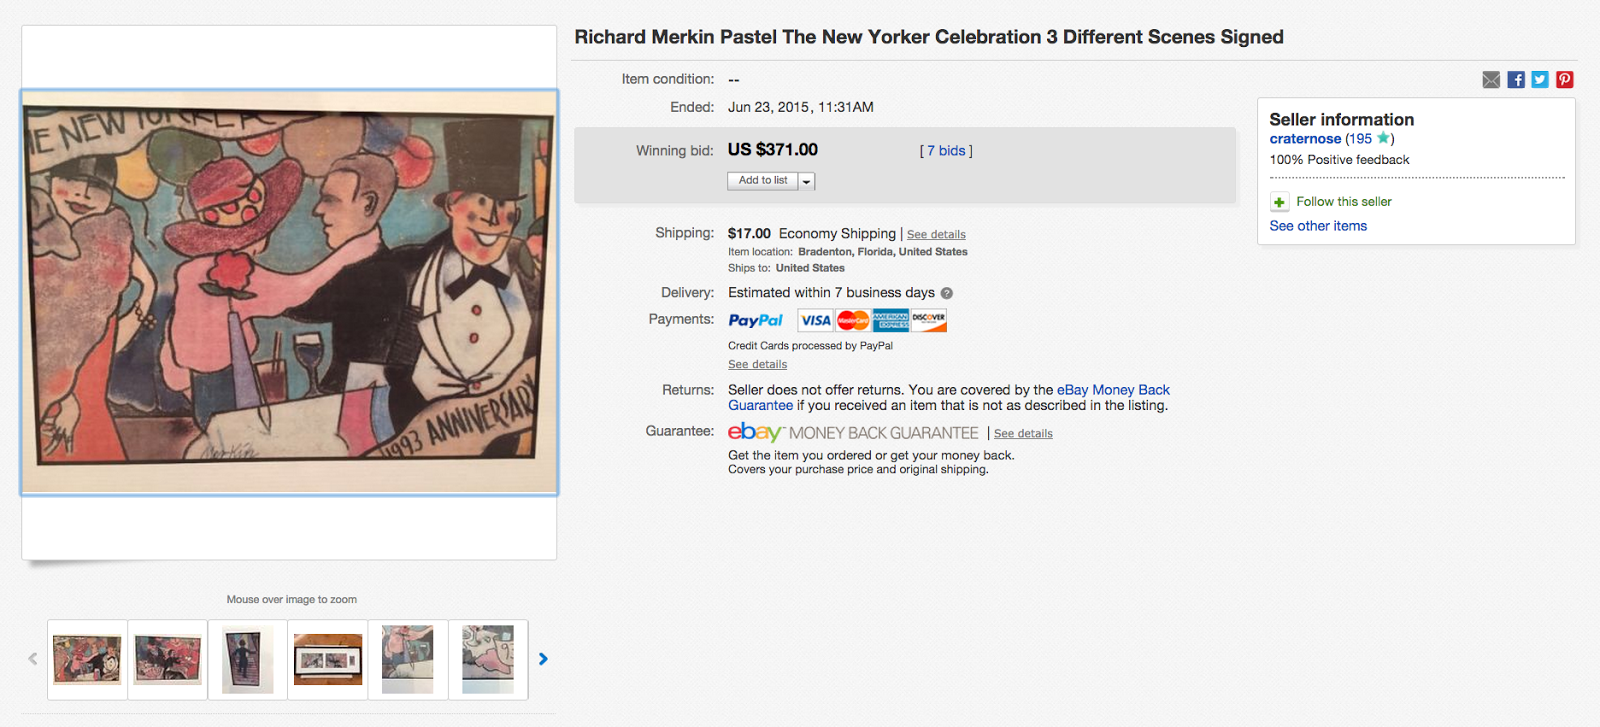The width and height of the screenshot is (1600, 727).
Task: Expand the Add to list dropdown arrow
Action: coord(807,181)
